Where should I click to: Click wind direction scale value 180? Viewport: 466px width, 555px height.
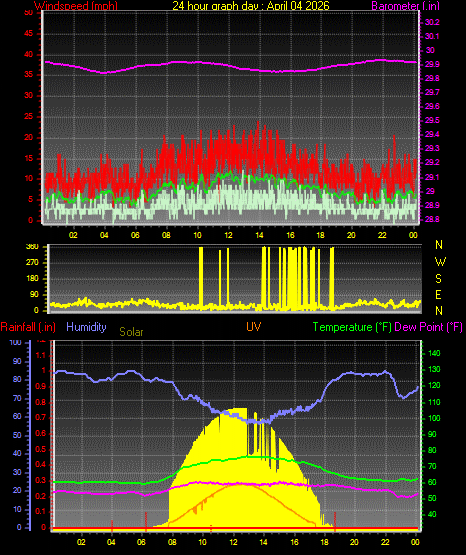tap(32, 279)
